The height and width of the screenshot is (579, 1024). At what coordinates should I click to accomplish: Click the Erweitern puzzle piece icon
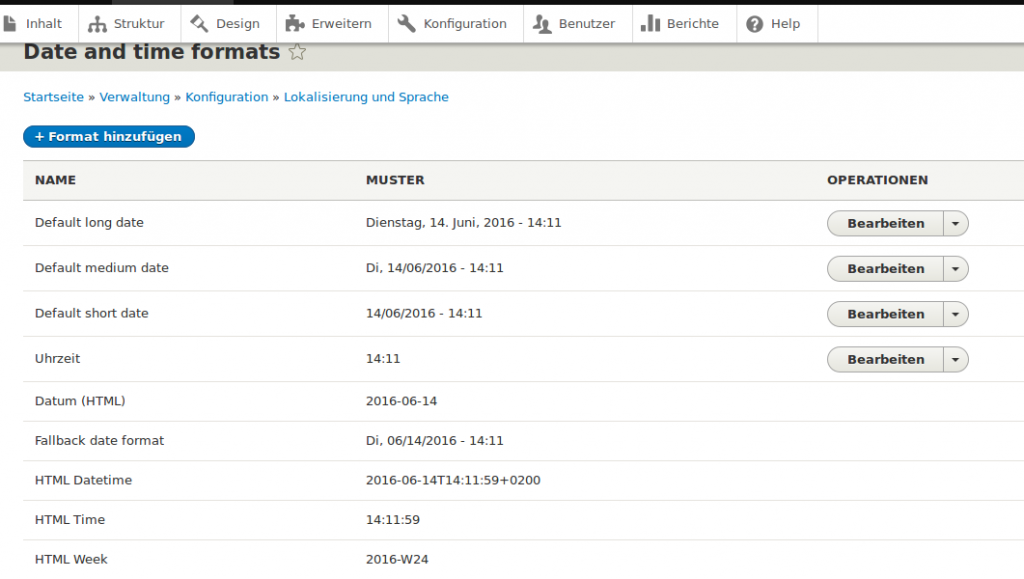pyautogui.click(x=295, y=23)
